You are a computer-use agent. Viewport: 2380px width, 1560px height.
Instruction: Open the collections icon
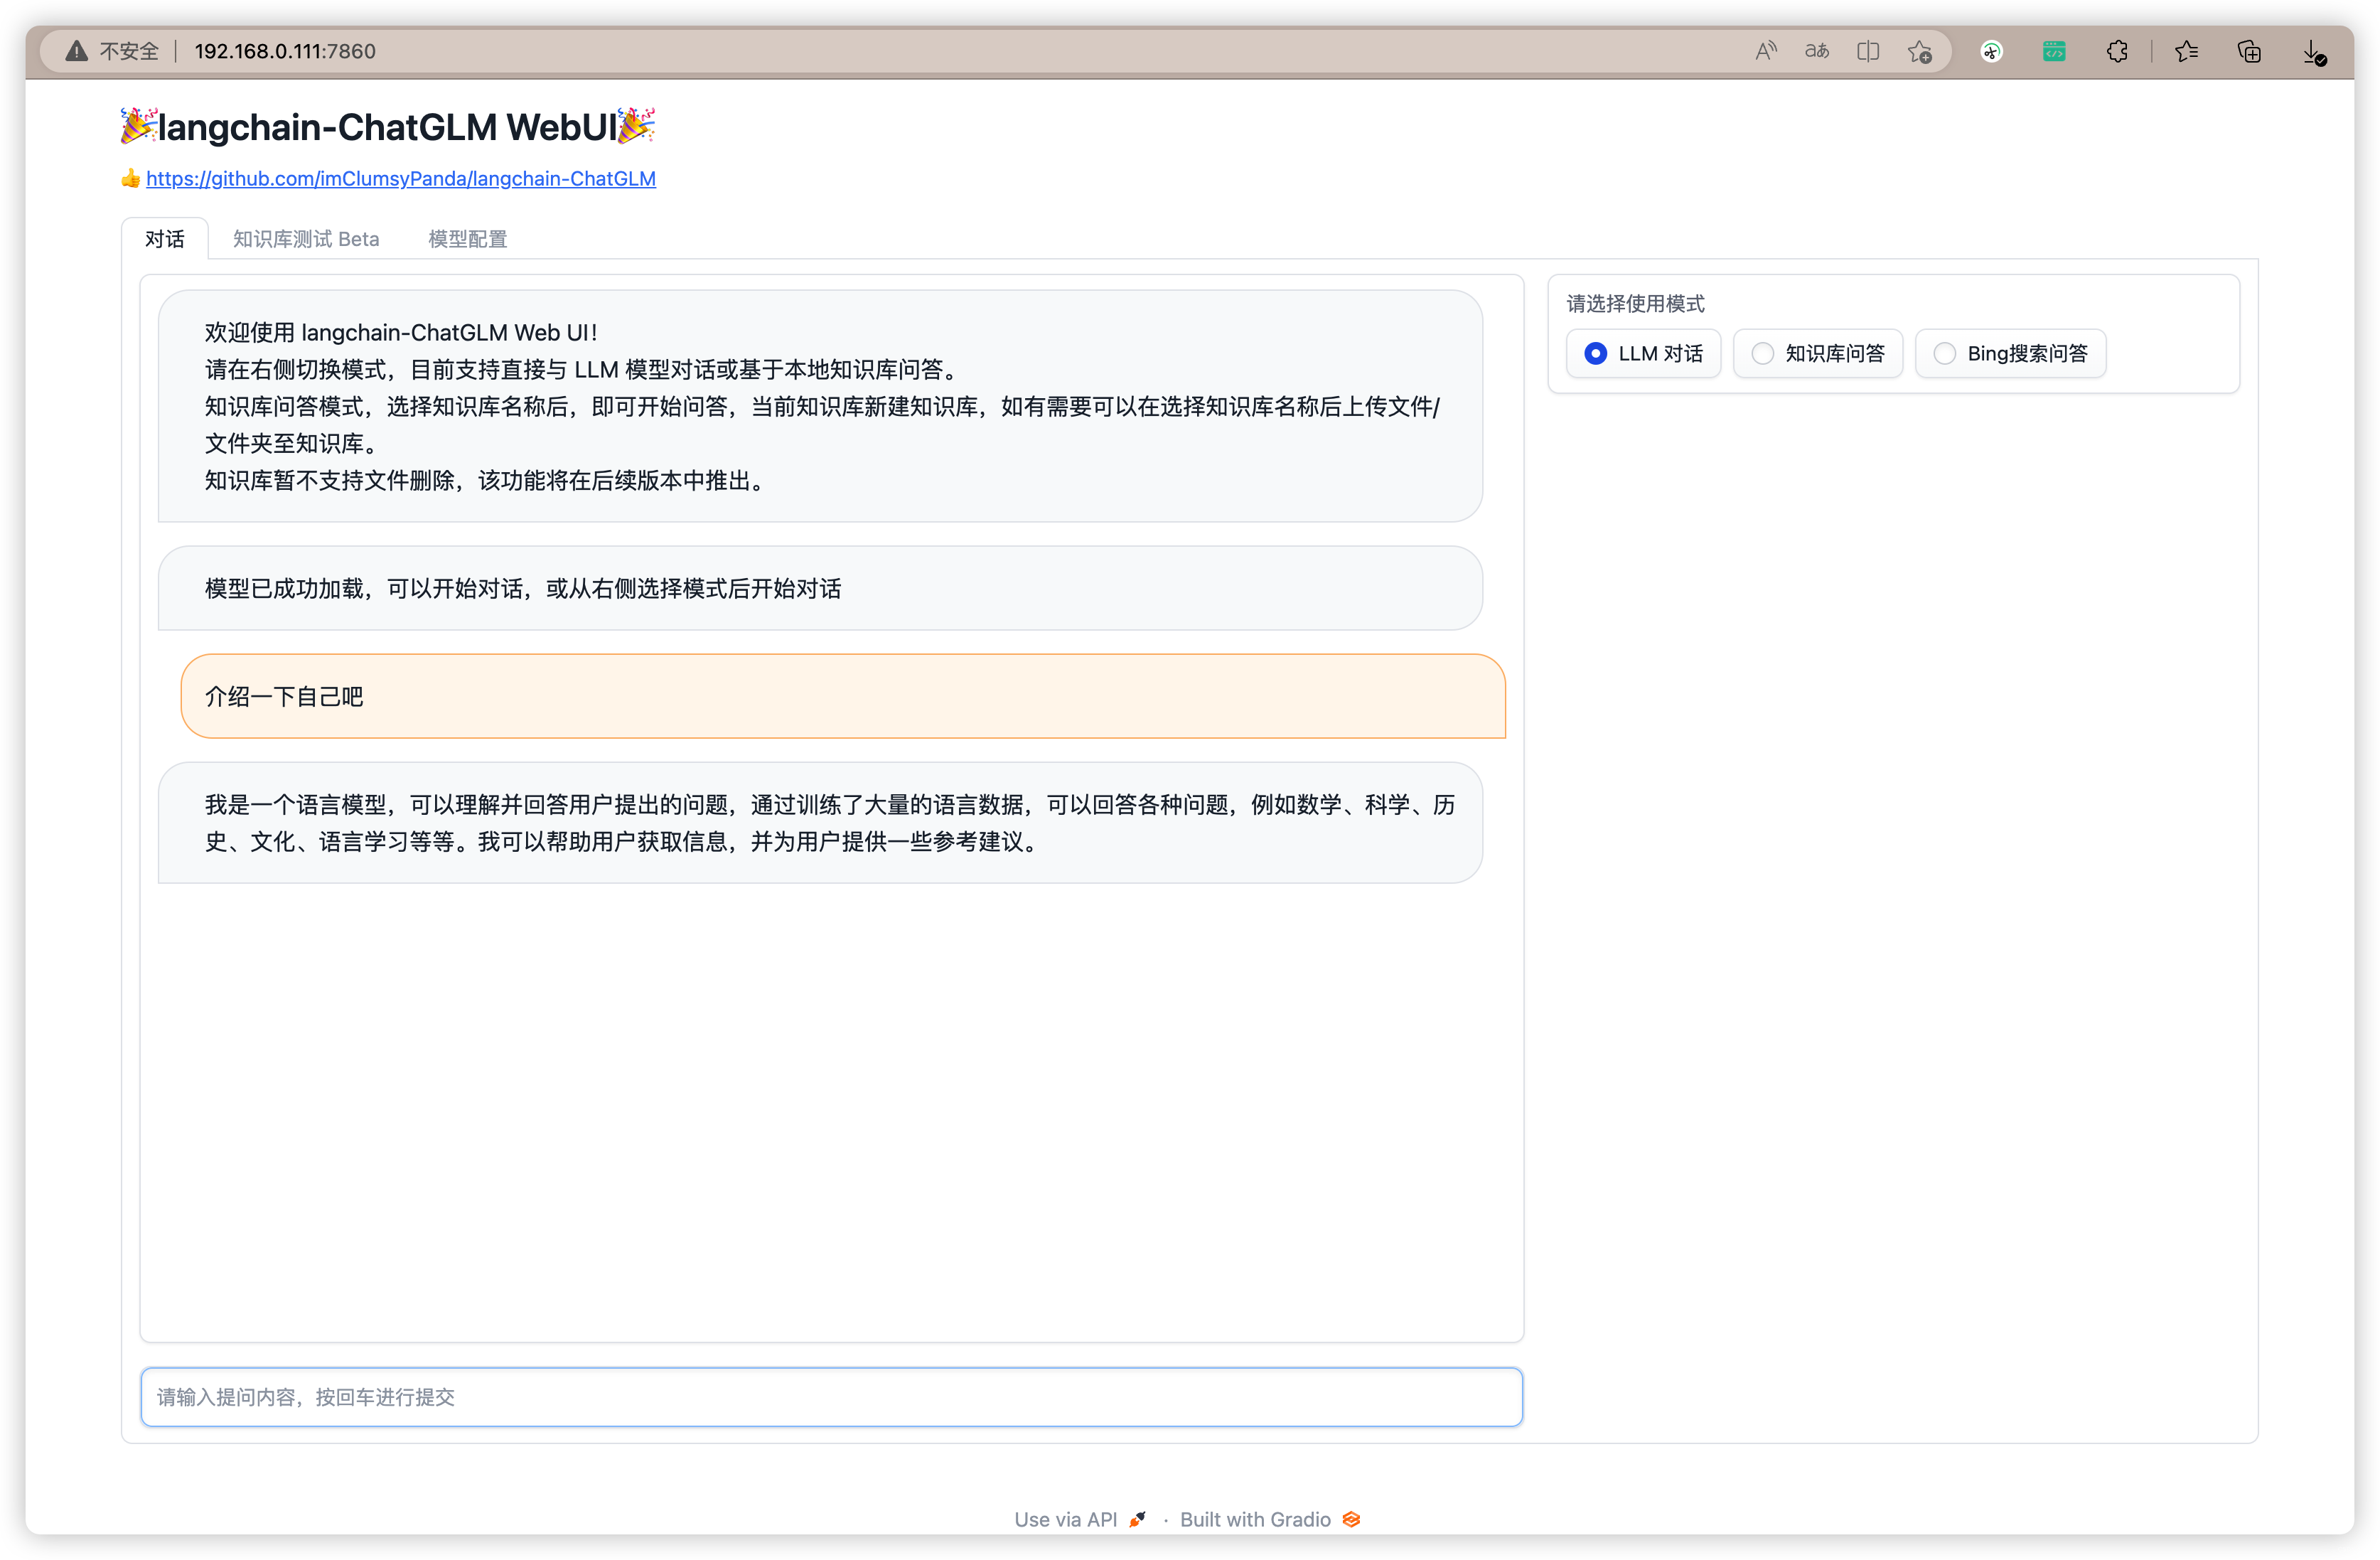click(2250, 51)
